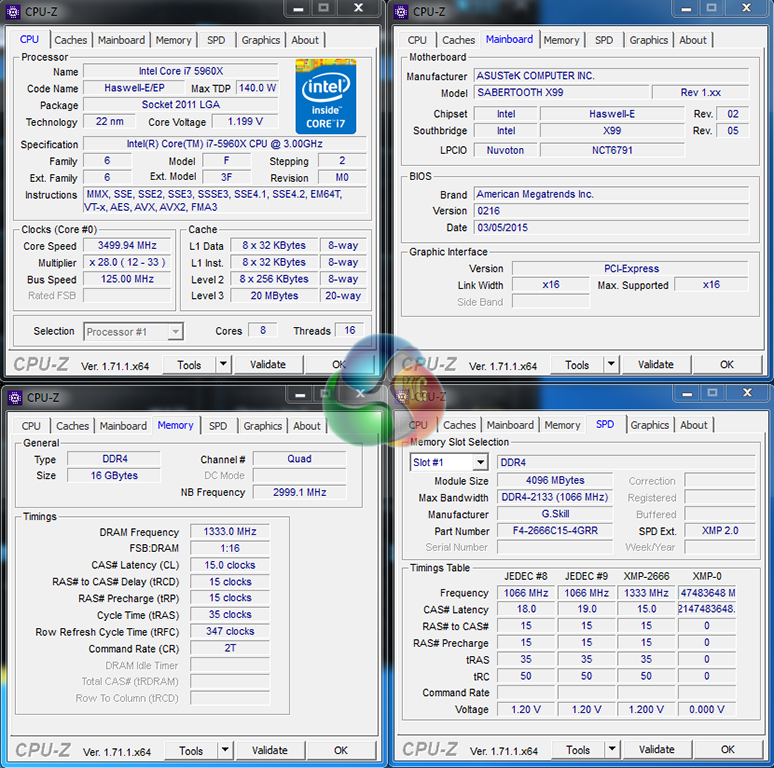Image resolution: width=774 pixels, height=768 pixels.
Task: Select CPU tab in the Memory window
Action: (31, 426)
